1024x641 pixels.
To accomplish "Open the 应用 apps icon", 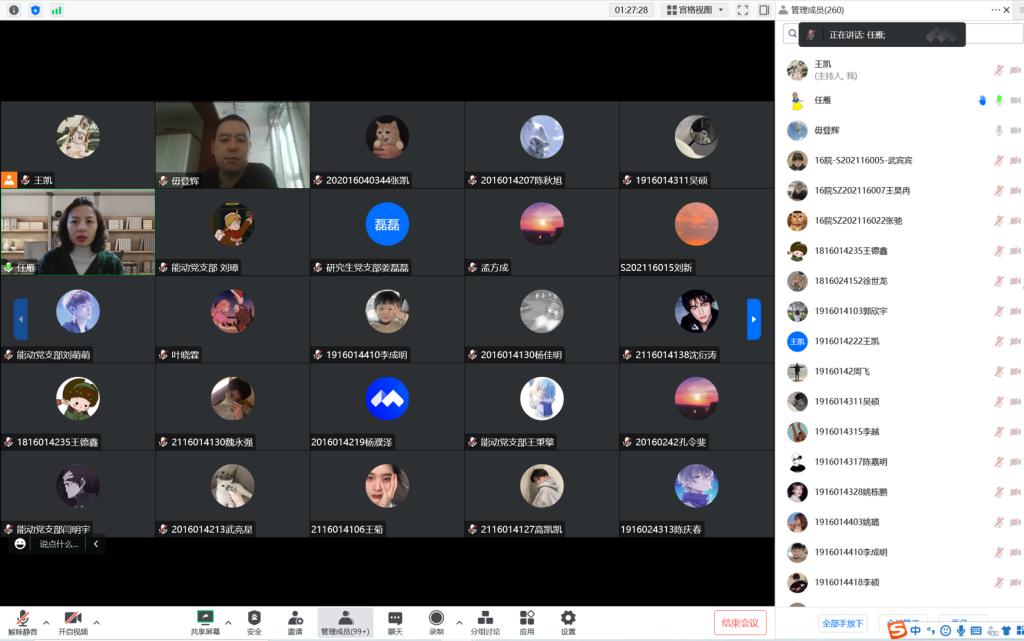I will pyautogui.click(x=527, y=622).
